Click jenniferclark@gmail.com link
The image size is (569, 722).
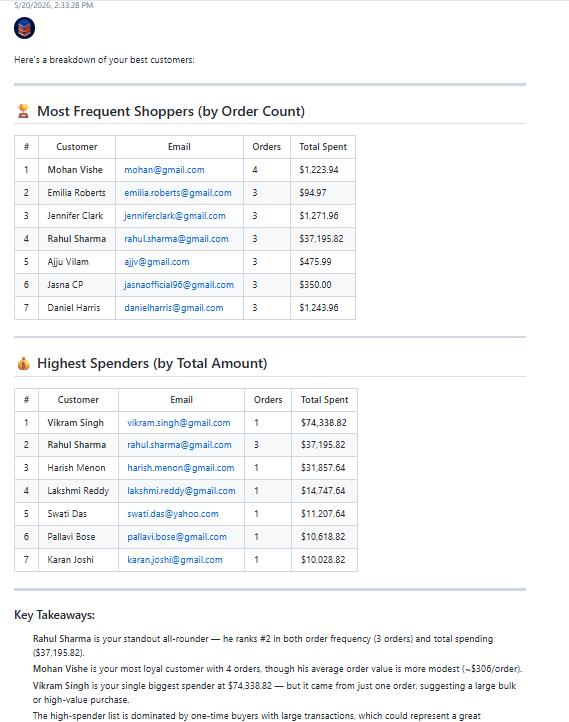pyautogui.click(x=175, y=216)
